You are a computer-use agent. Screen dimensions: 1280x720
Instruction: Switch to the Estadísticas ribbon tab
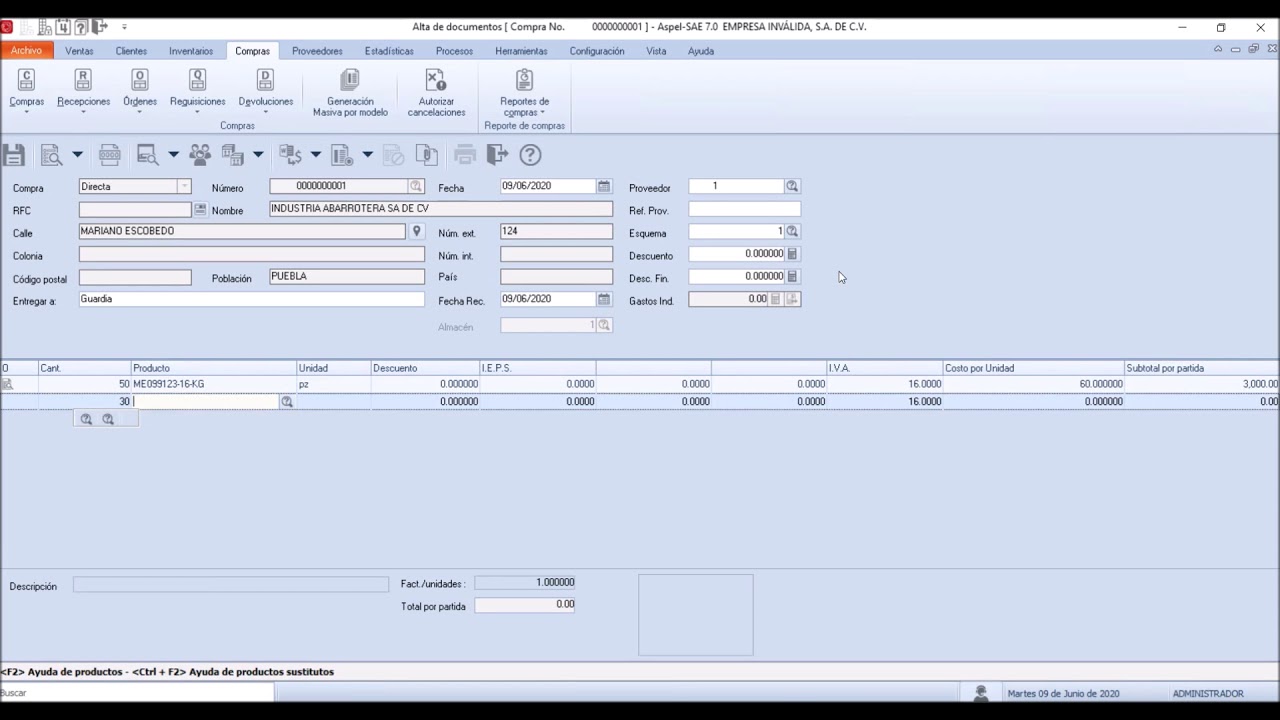click(x=389, y=51)
